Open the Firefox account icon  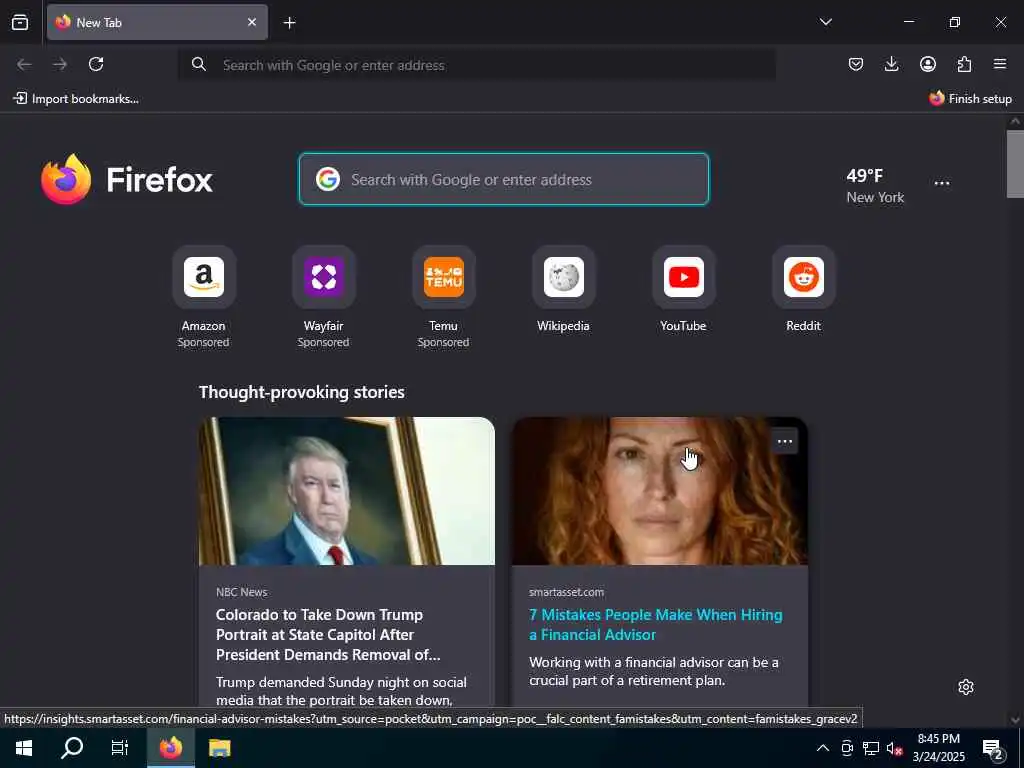927,64
